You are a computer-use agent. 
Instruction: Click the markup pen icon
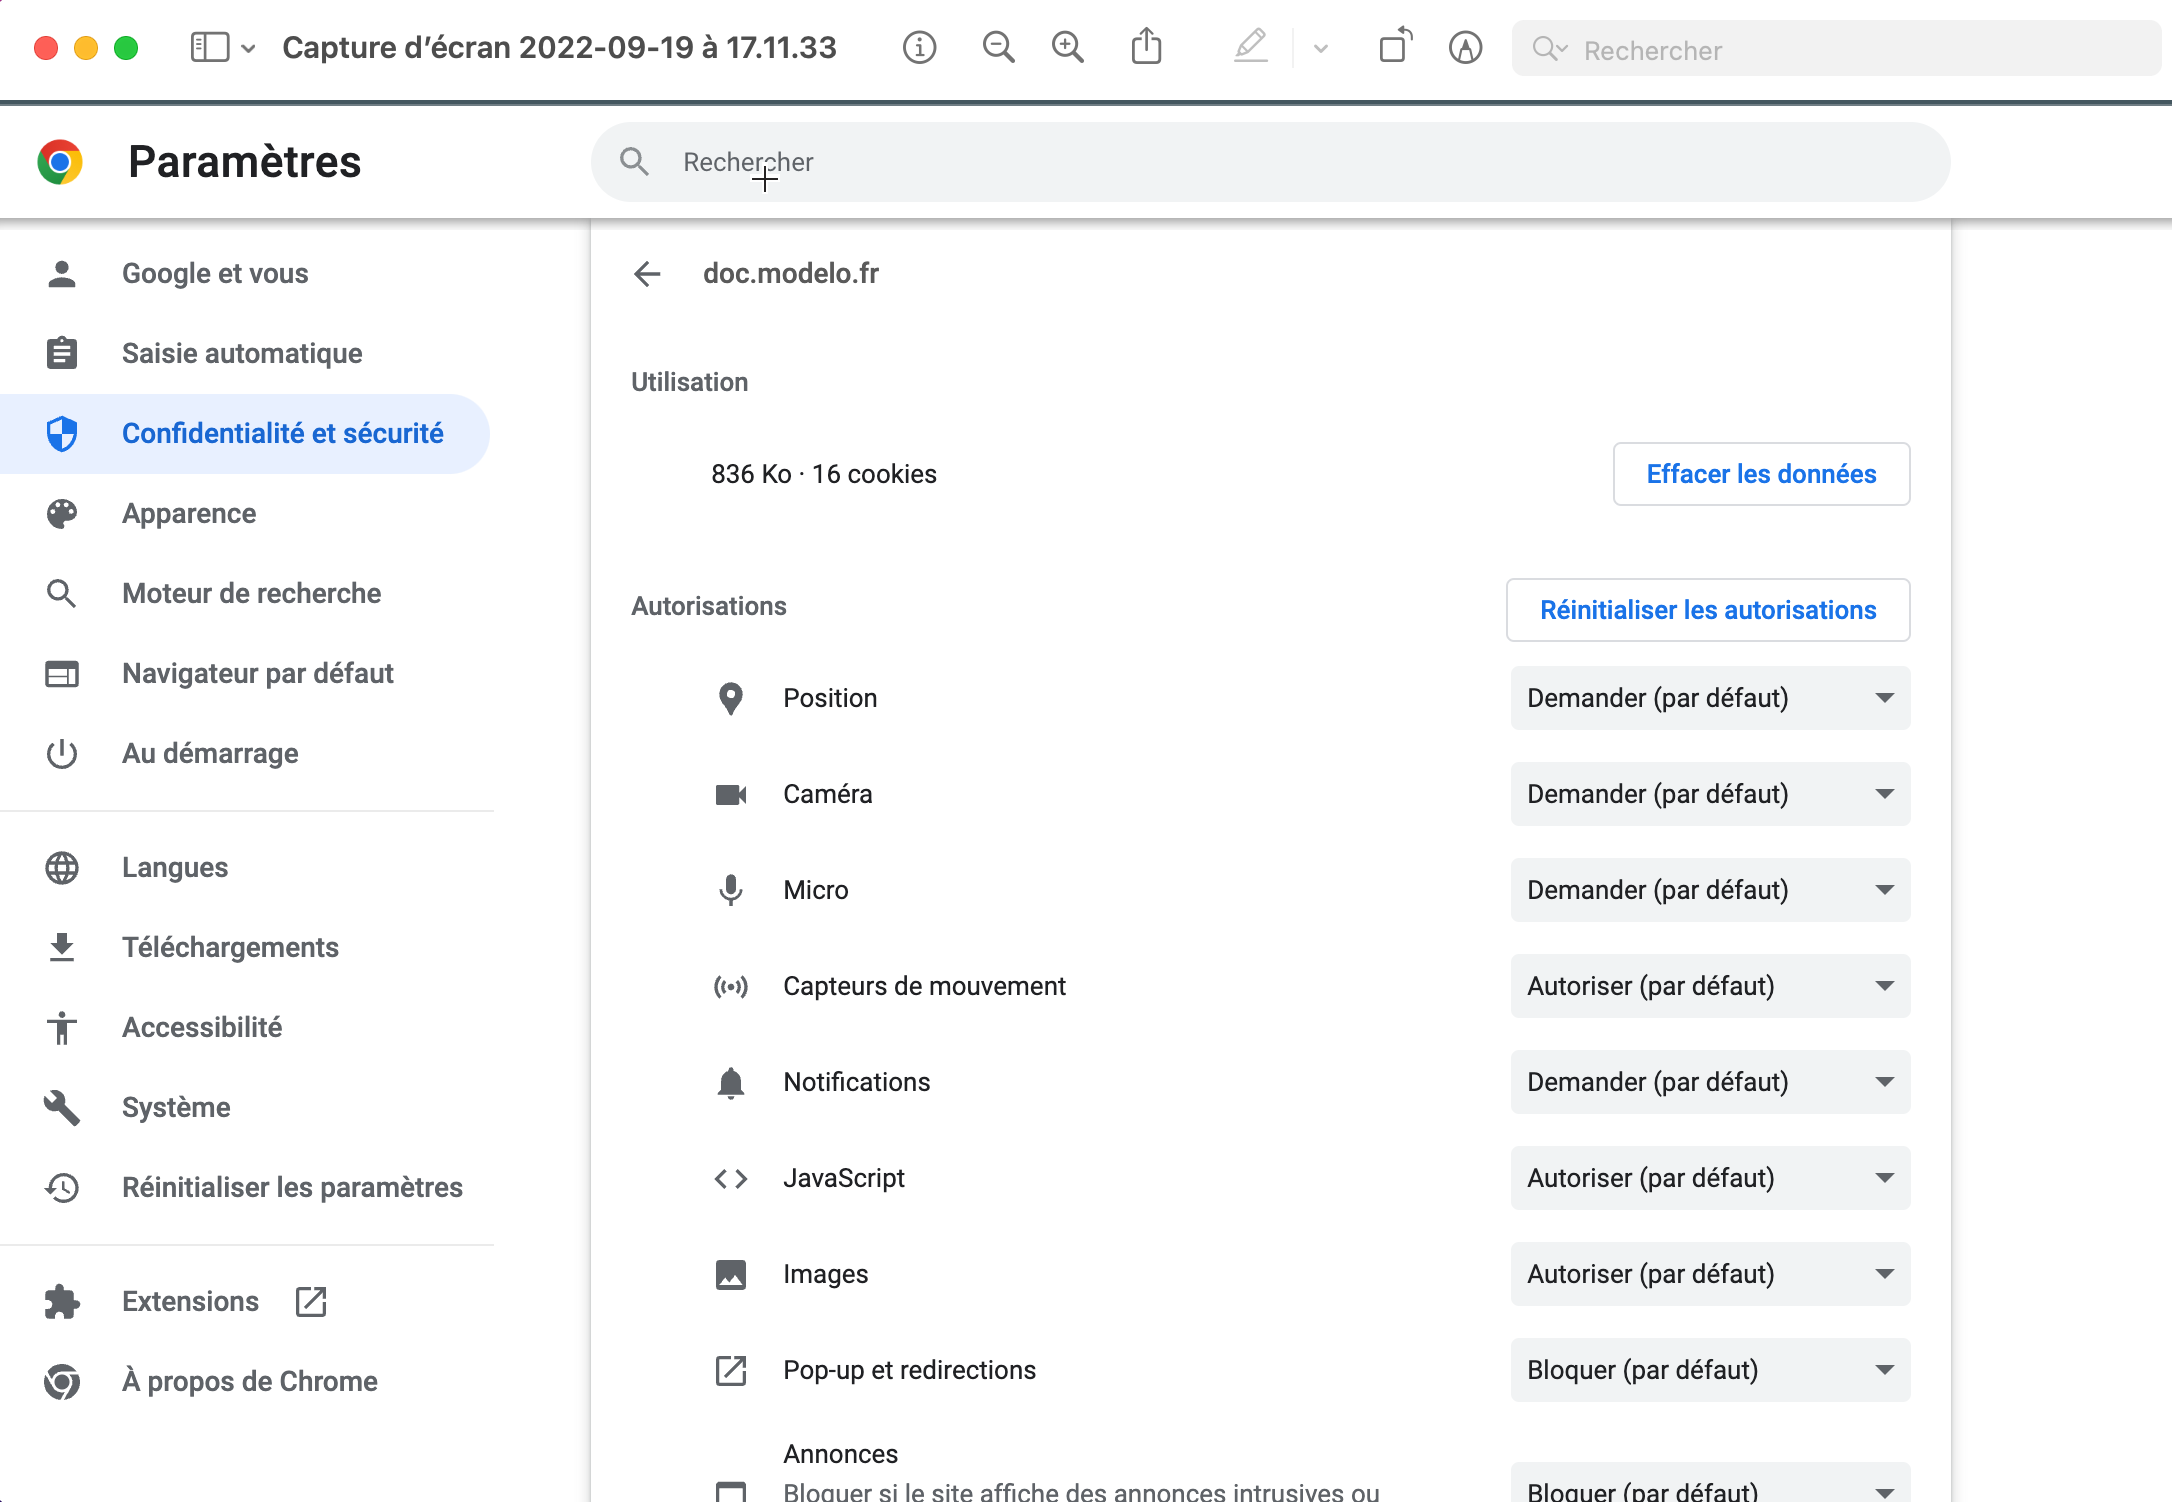click(1250, 47)
